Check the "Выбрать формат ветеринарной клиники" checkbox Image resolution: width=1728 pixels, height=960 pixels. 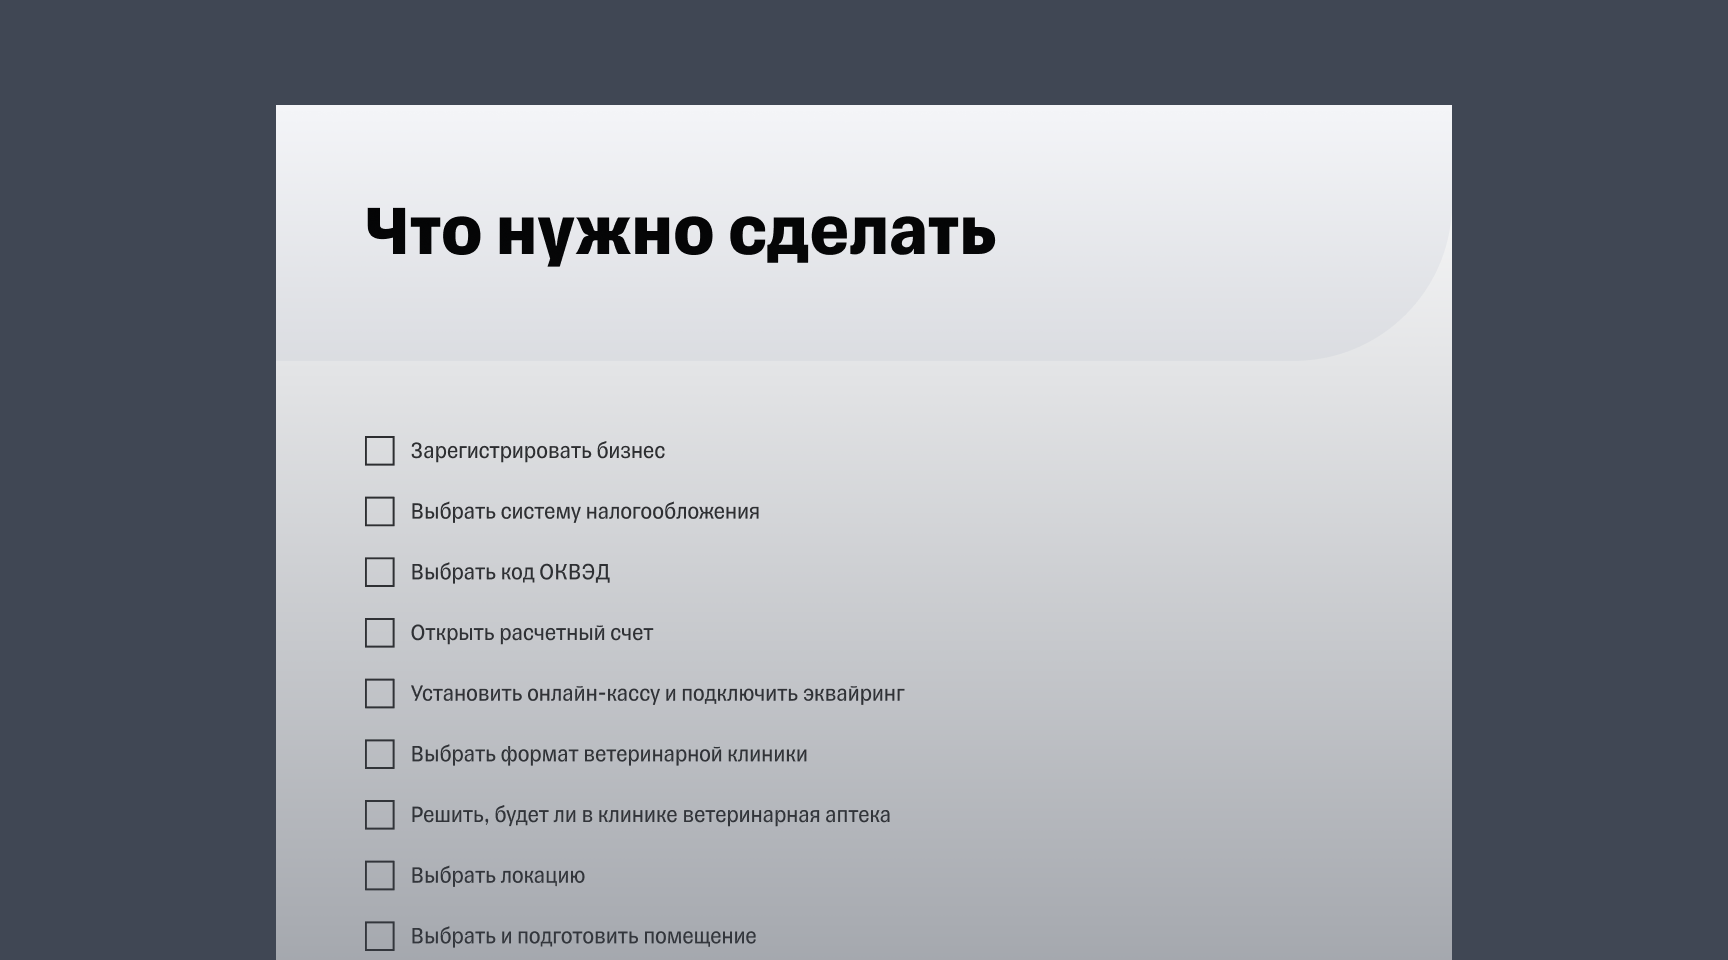click(380, 755)
